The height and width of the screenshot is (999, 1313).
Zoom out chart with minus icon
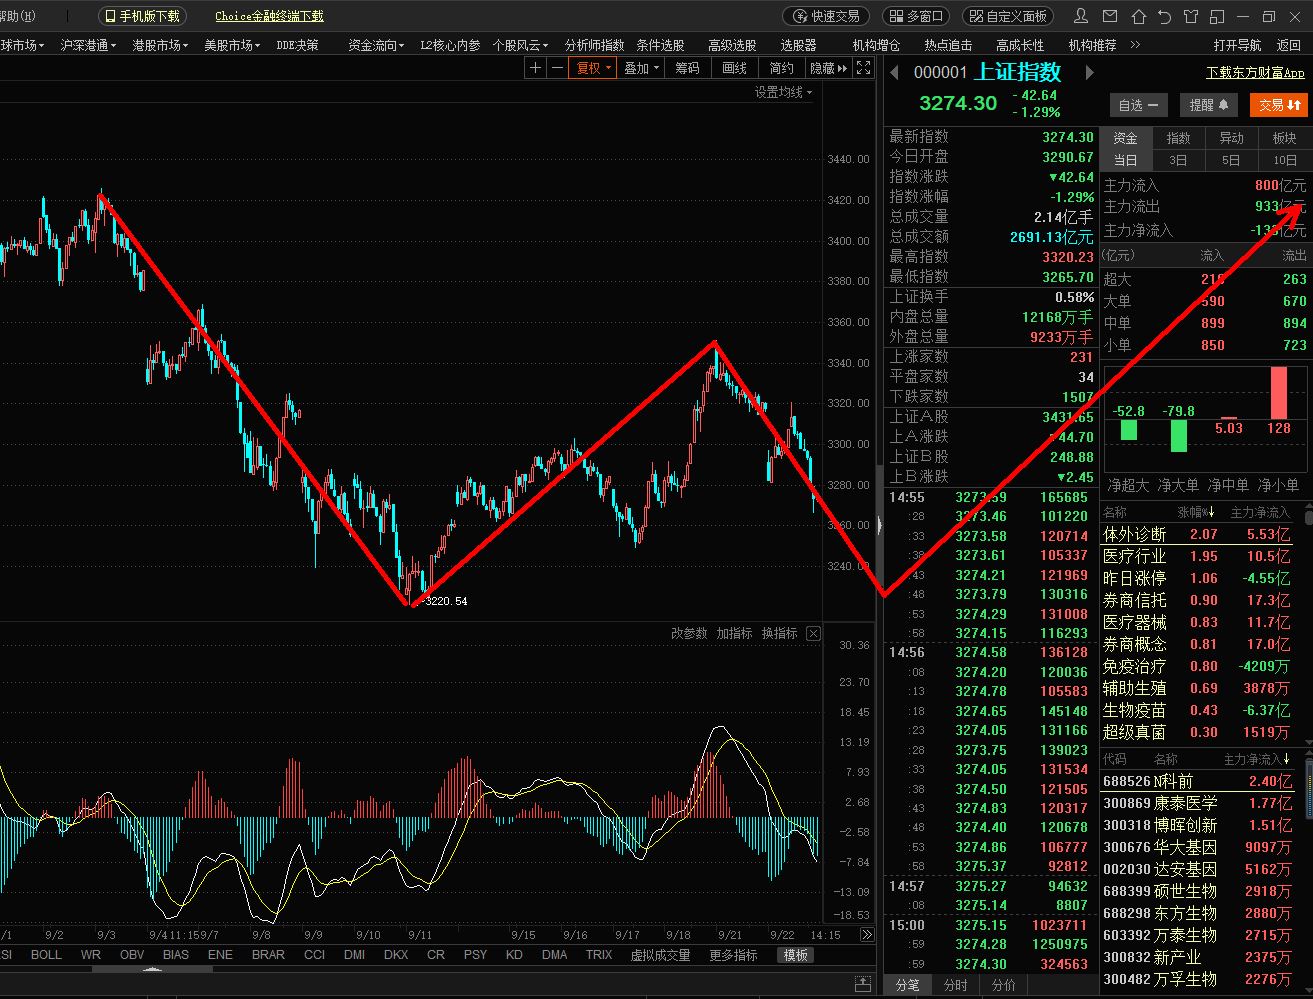click(556, 68)
